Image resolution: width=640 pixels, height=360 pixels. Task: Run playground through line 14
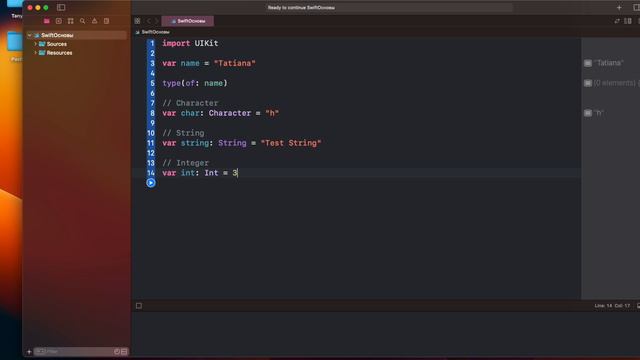pyautogui.click(x=151, y=182)
